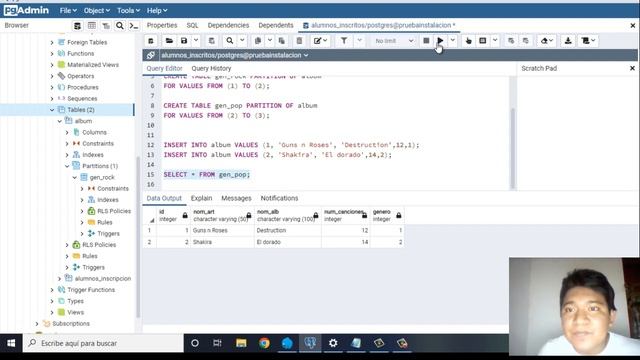Open the No limit rows dropdown

(x=394, y=41)
